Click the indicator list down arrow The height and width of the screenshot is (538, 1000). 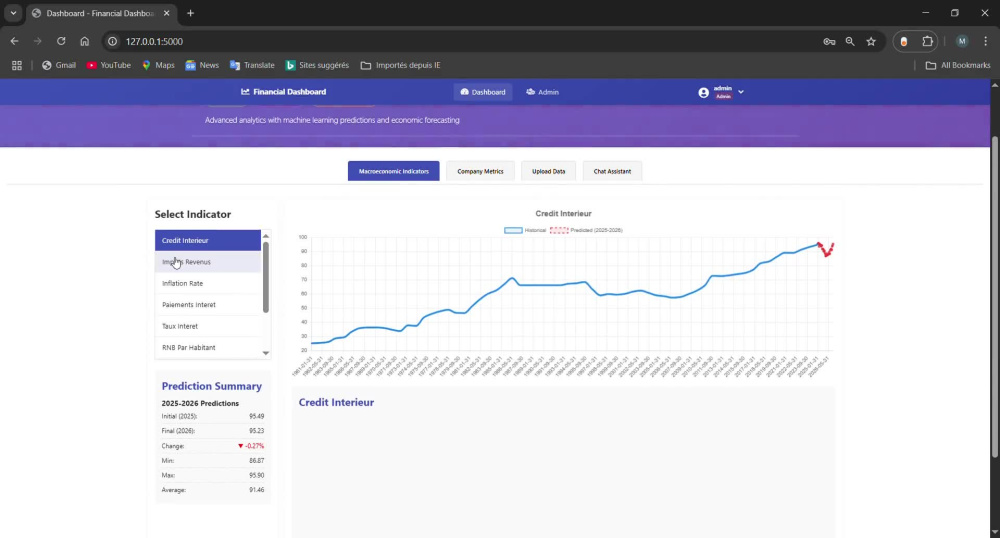coord(266,353)
